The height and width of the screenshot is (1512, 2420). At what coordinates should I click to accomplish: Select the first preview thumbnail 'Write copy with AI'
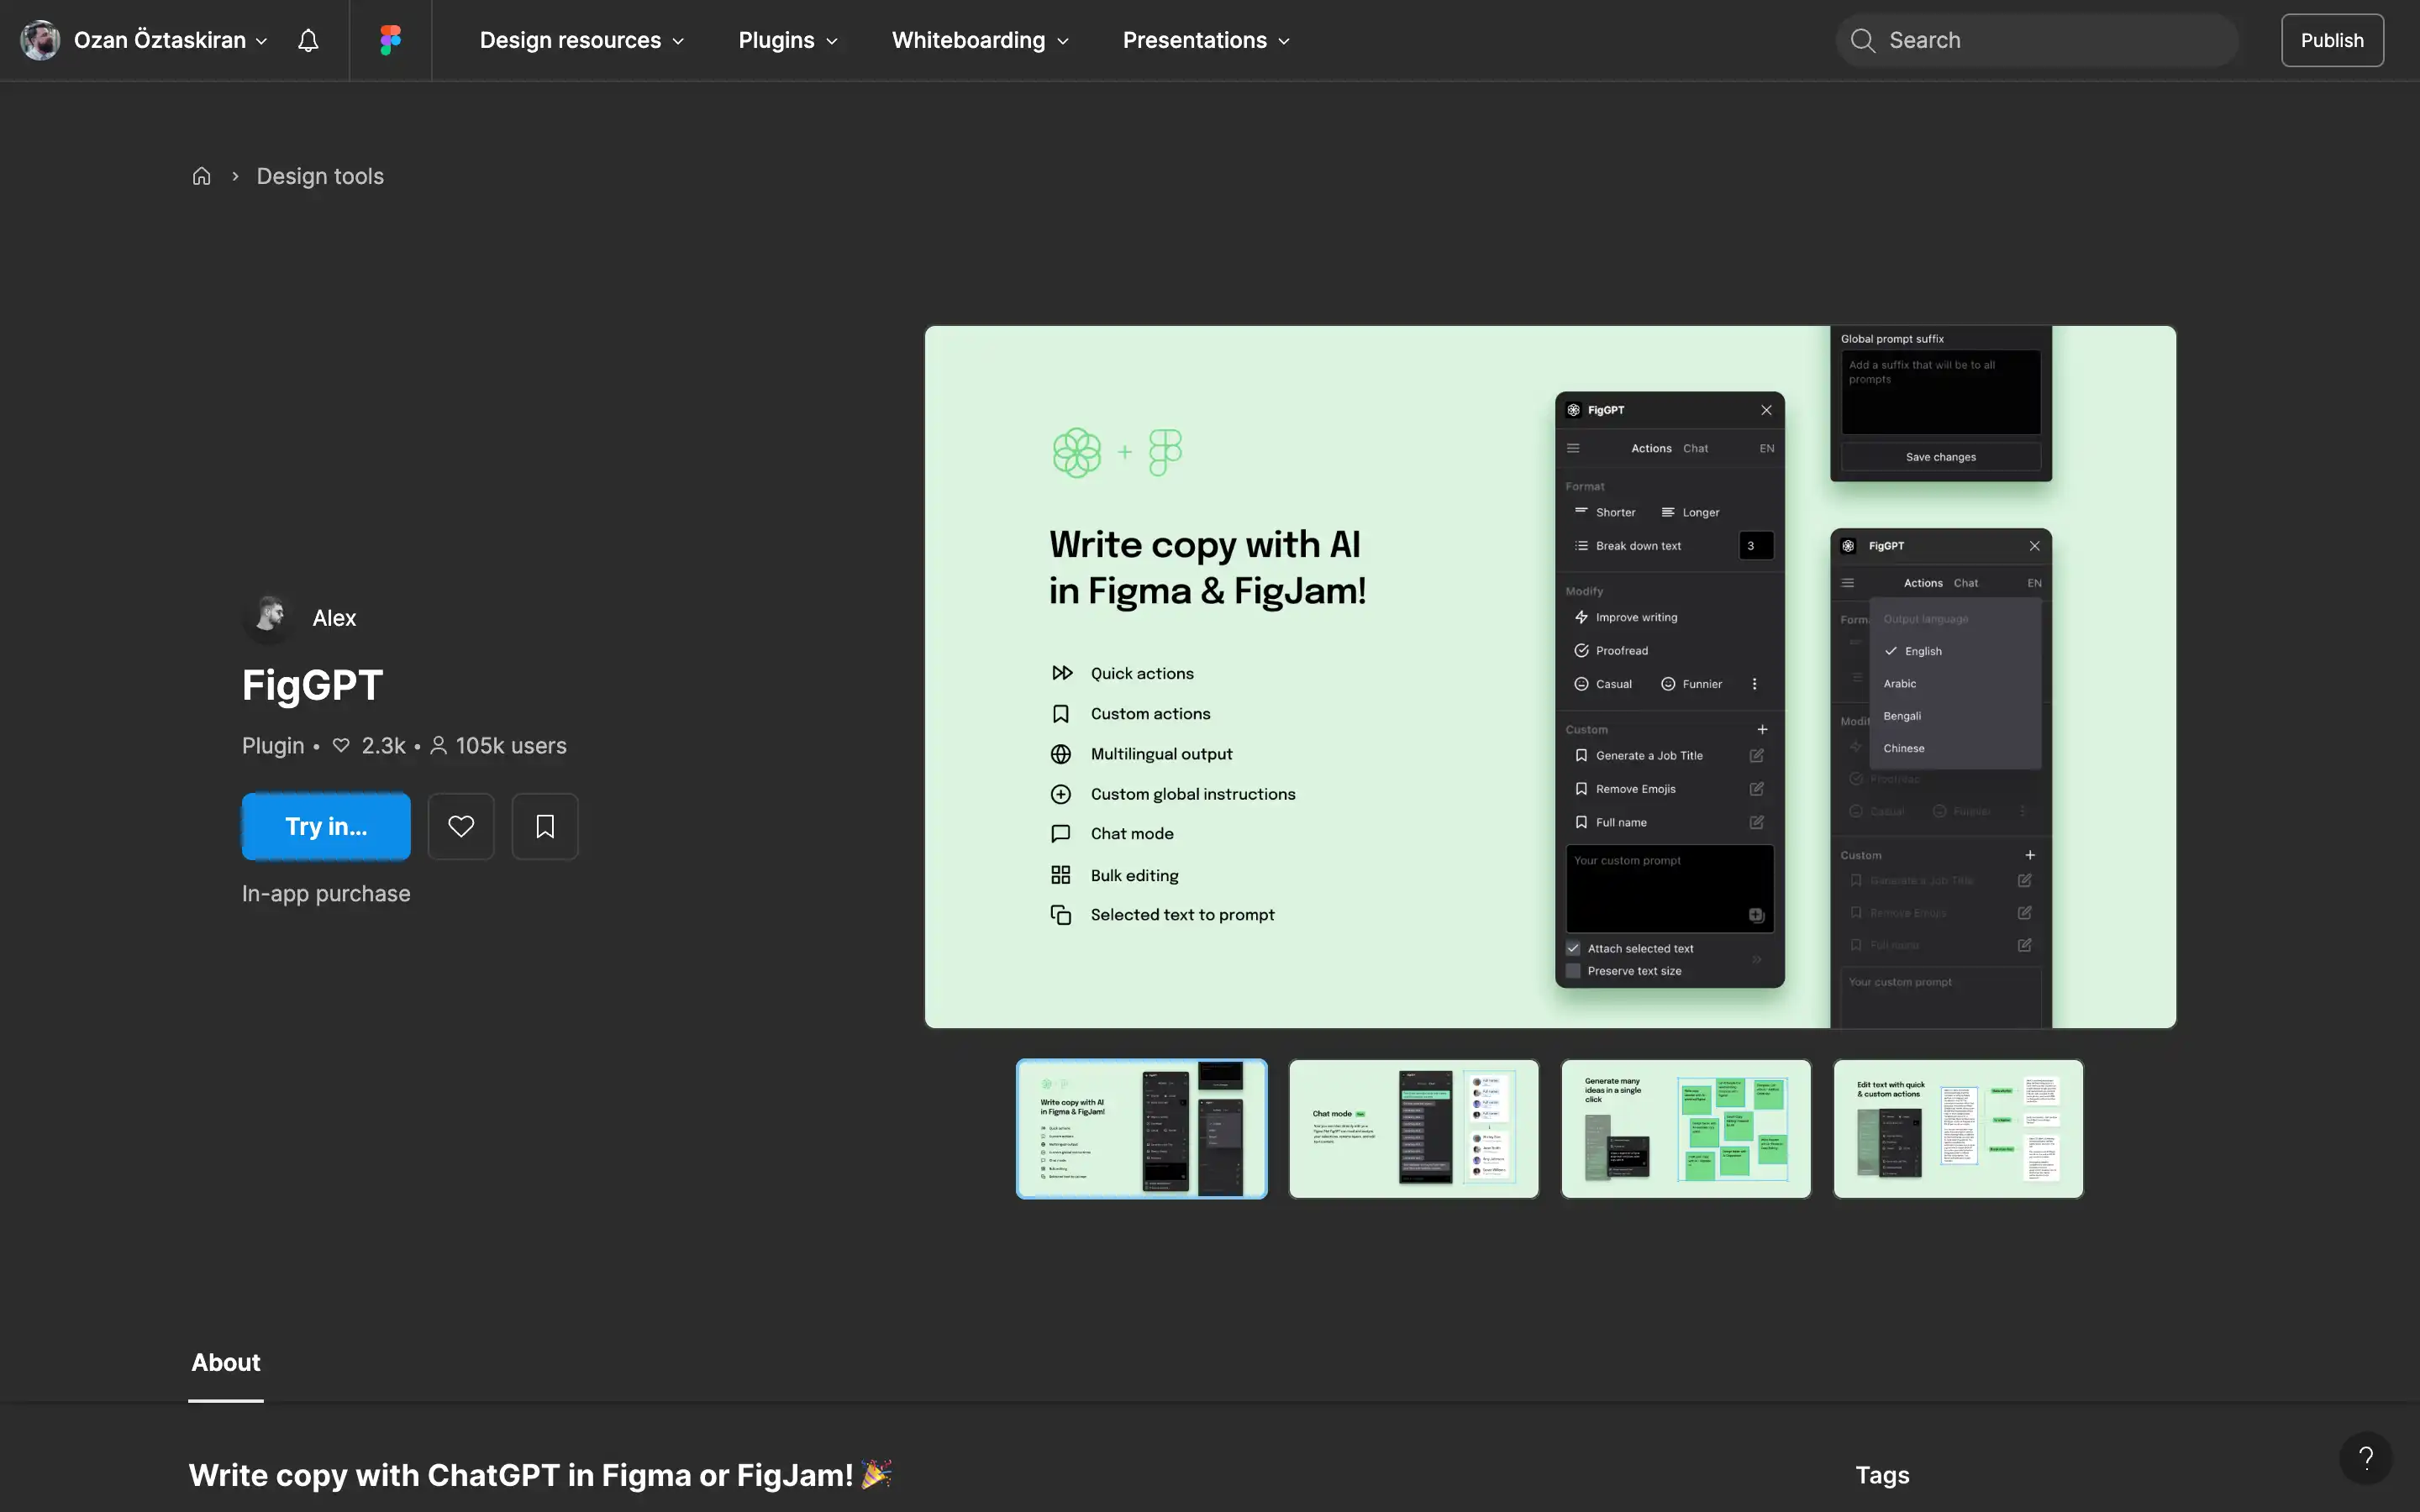1142,1128
